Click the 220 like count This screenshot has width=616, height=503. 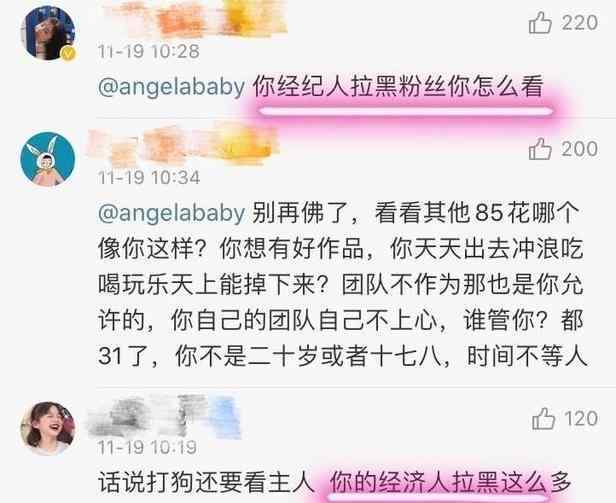(579, 22)
